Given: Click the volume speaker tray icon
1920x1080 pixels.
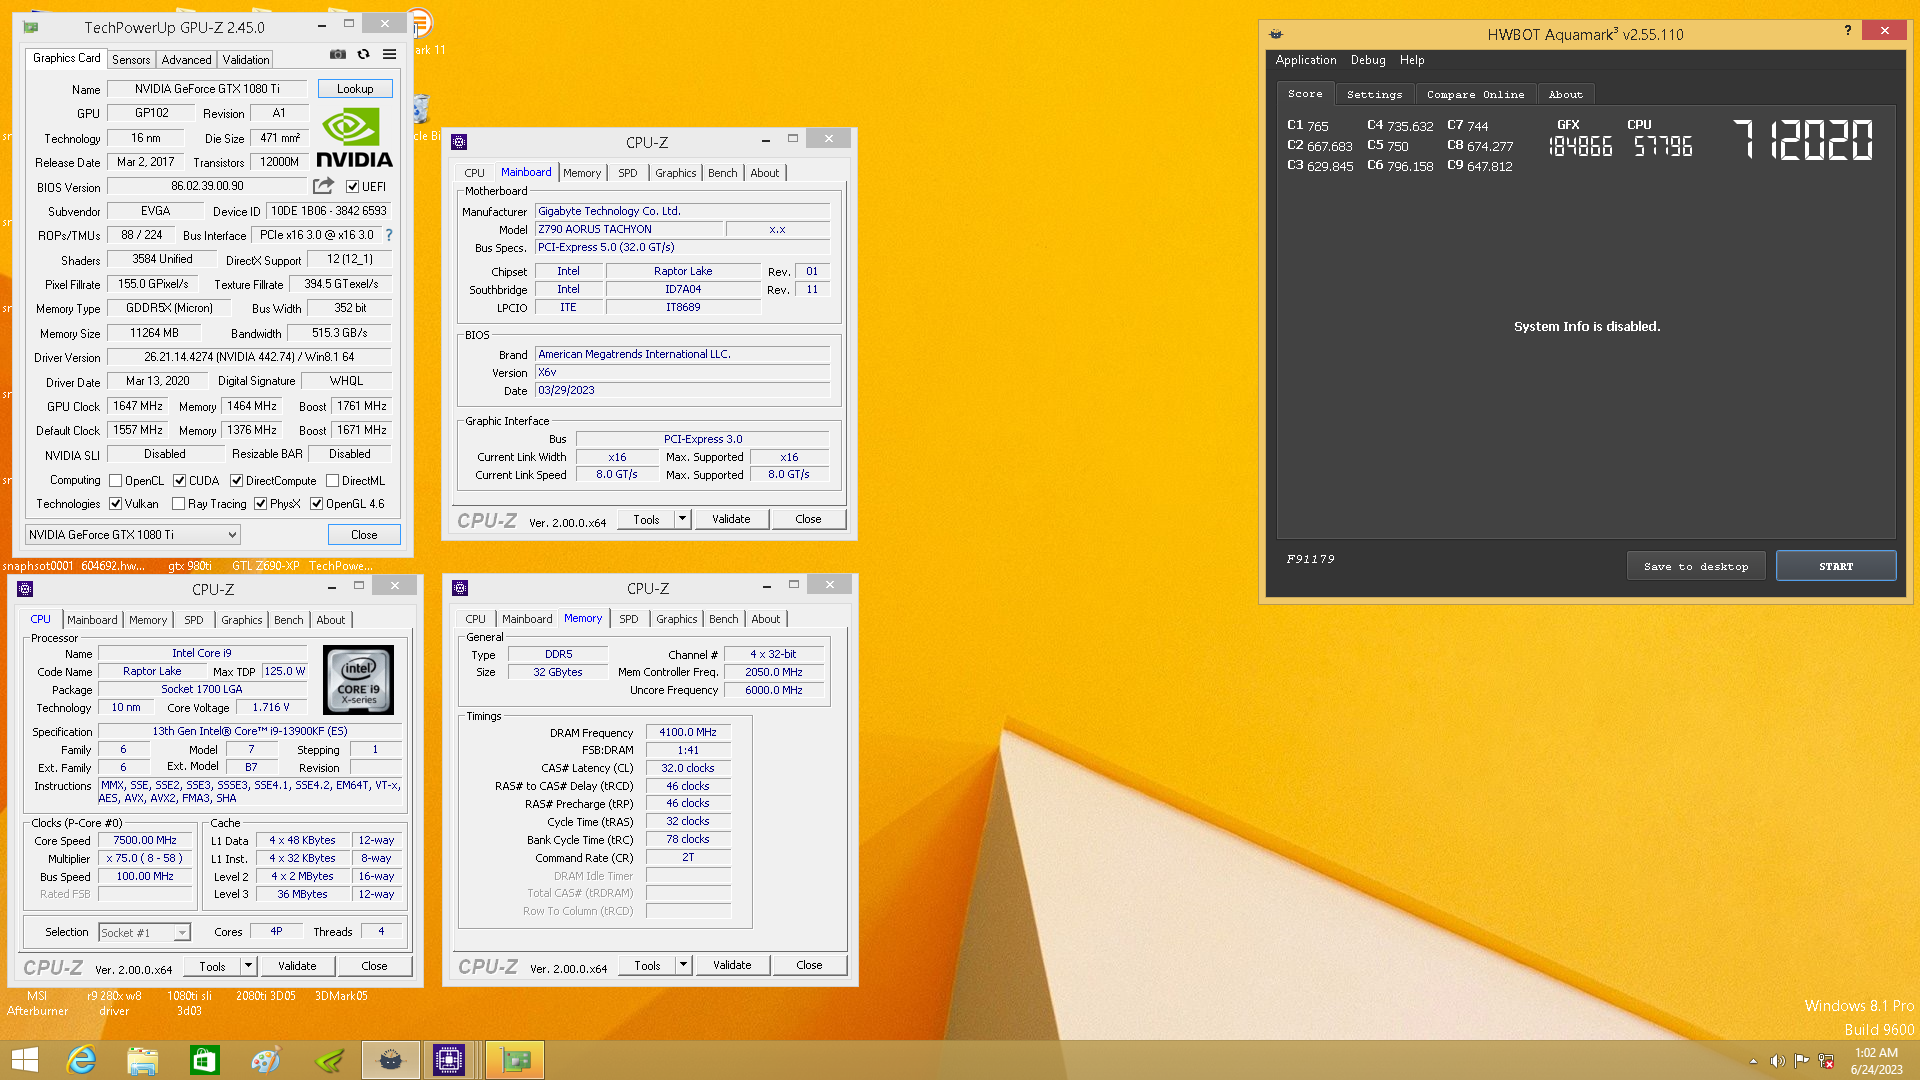Looking at the screenshot, I should click(x=1777, y=1061).
